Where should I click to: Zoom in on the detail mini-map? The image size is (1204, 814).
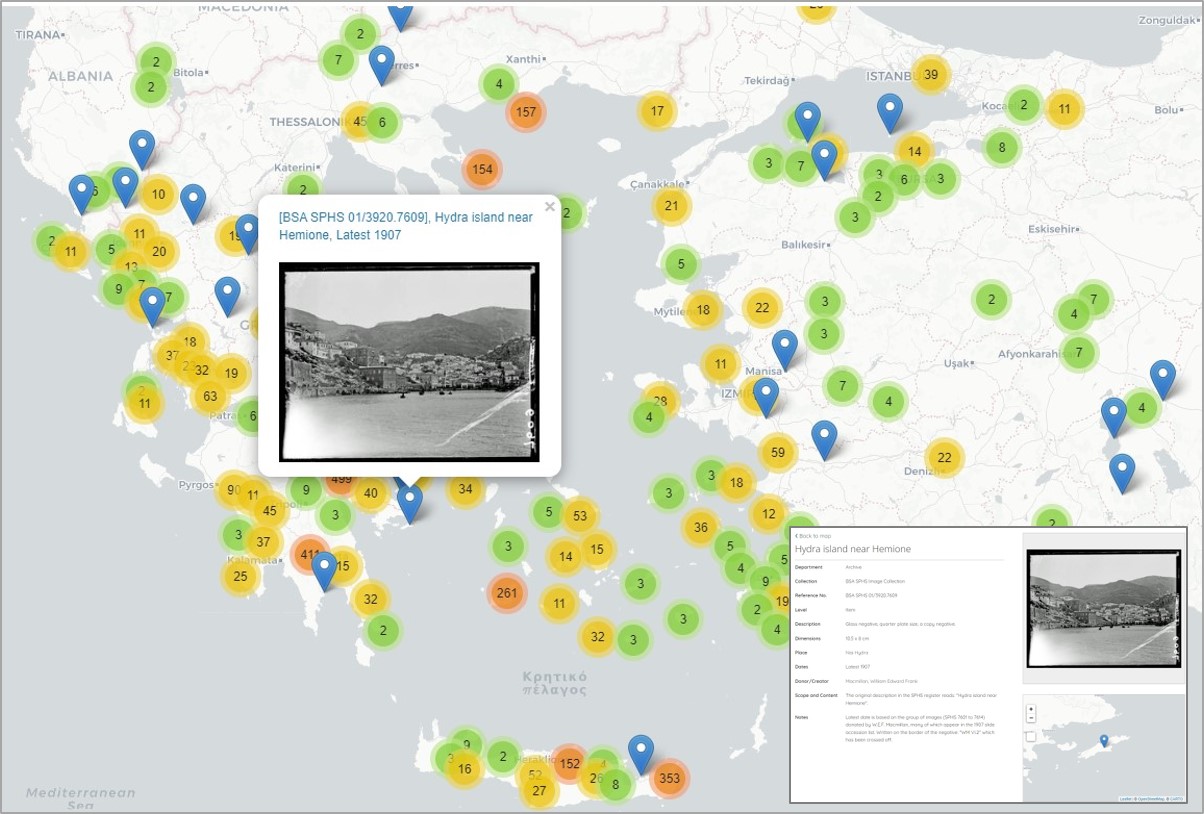coord(1031,709)
